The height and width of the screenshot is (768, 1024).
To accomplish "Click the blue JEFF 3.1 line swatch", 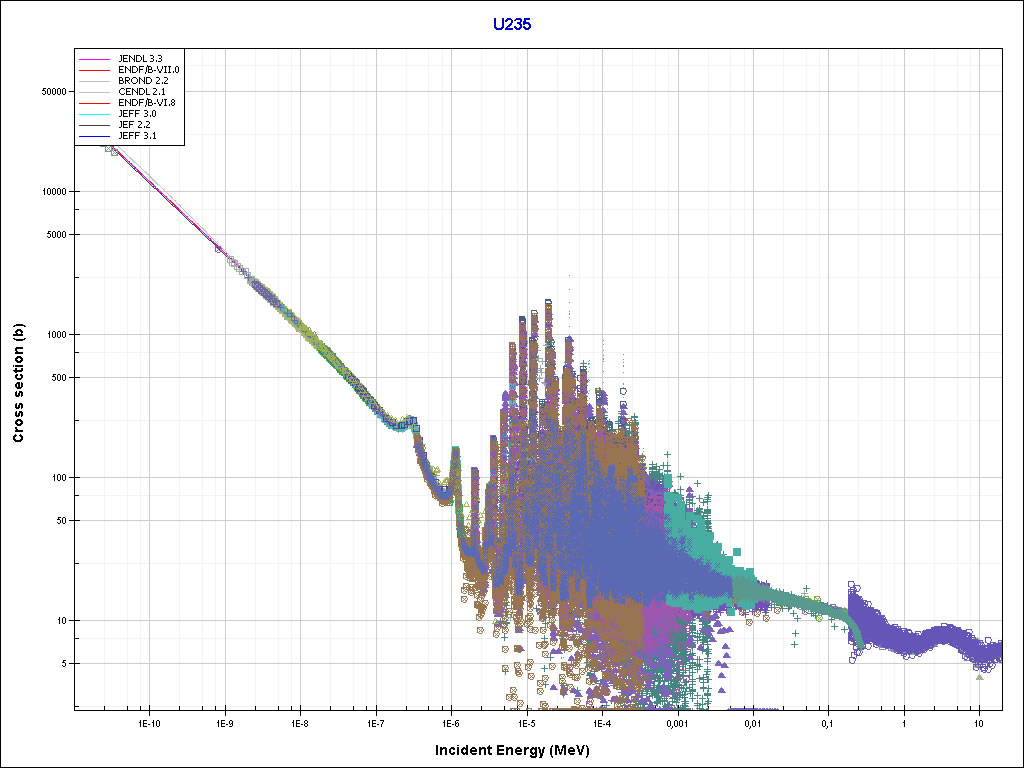I will pyautogui.click(x=95, y=136).
